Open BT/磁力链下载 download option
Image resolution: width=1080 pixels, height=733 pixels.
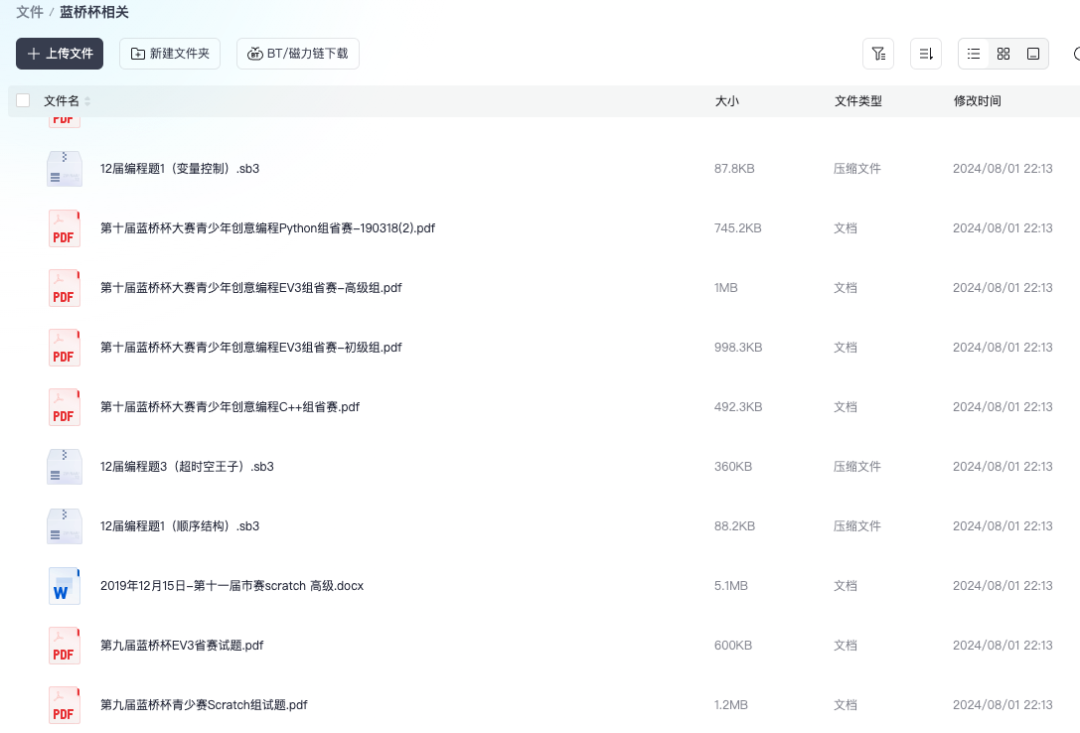pyautogui.click(x=298, y=54)
